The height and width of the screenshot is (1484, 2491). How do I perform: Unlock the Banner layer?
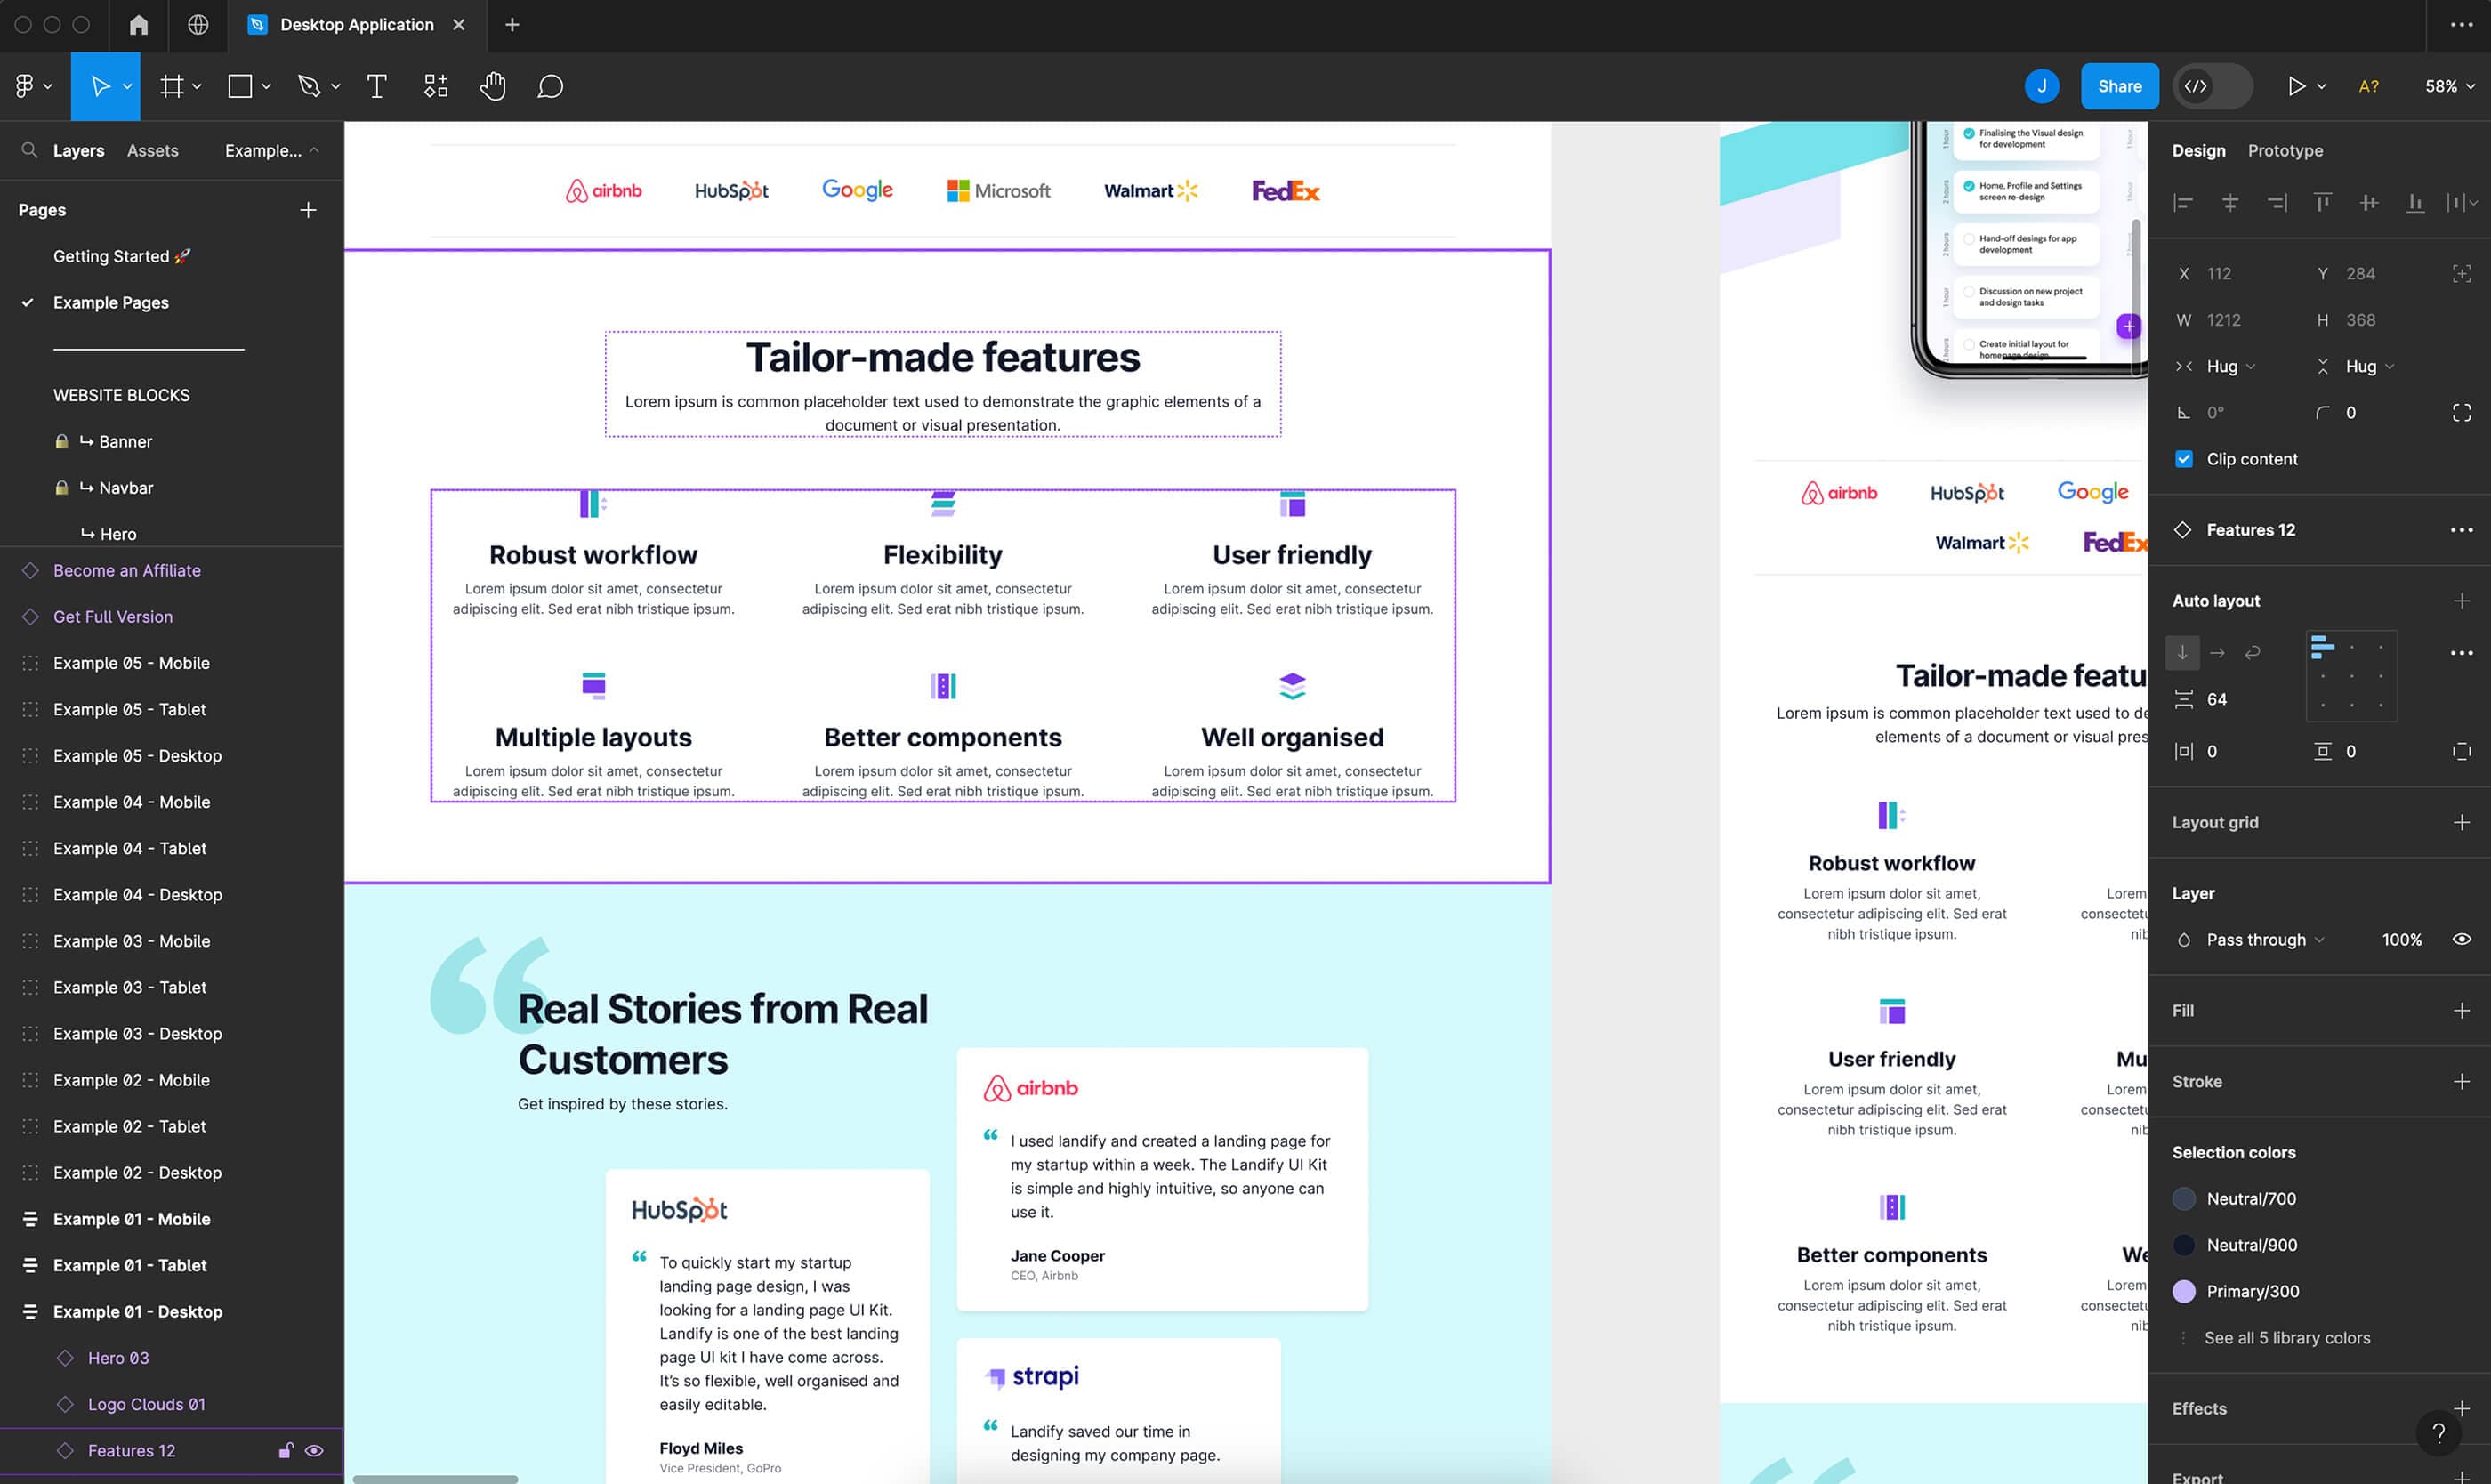(x=61, y=442)
